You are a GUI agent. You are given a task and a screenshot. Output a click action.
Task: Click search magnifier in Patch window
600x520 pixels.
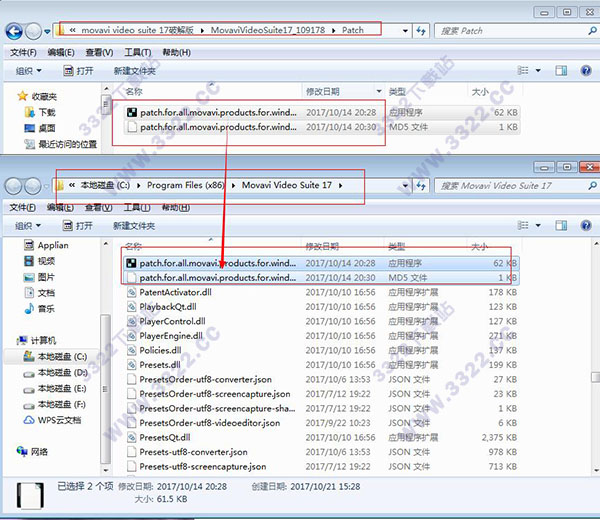click(x=592, y=31)
